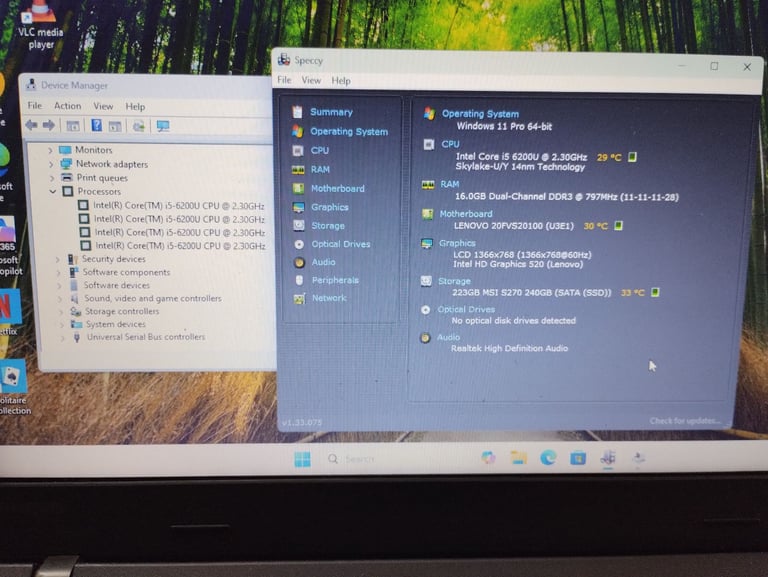Expand the System devices node
This screenshot has width=768, height=577.
pos(62,324)
